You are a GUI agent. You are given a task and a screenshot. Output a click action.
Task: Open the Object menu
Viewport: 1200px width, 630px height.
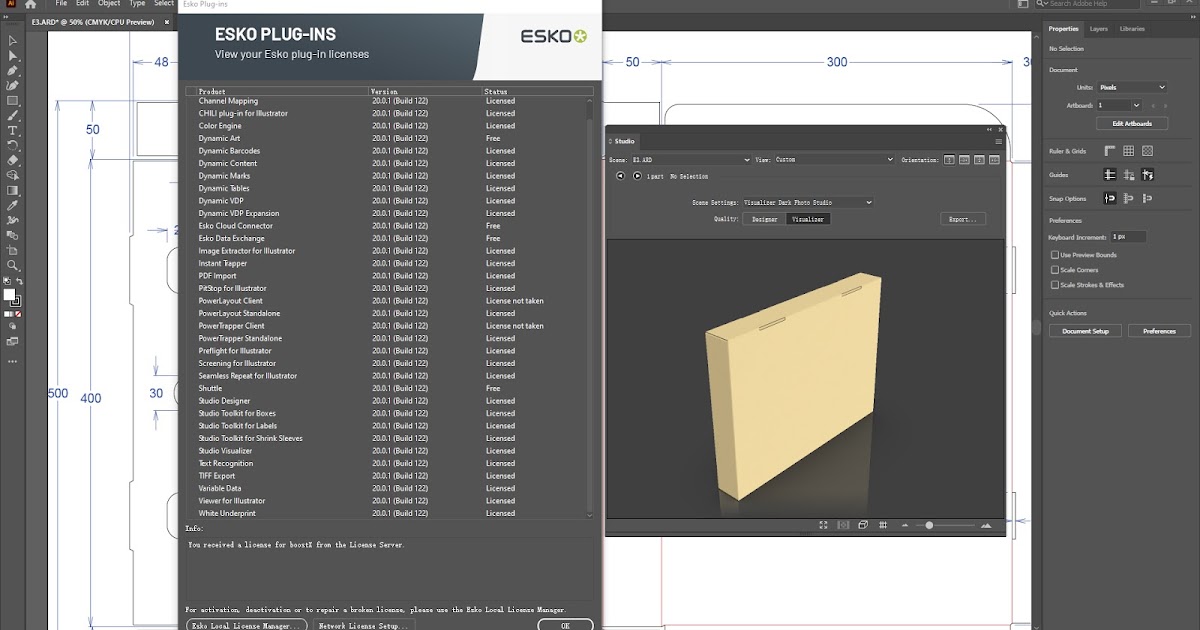[x=109, y=3]
